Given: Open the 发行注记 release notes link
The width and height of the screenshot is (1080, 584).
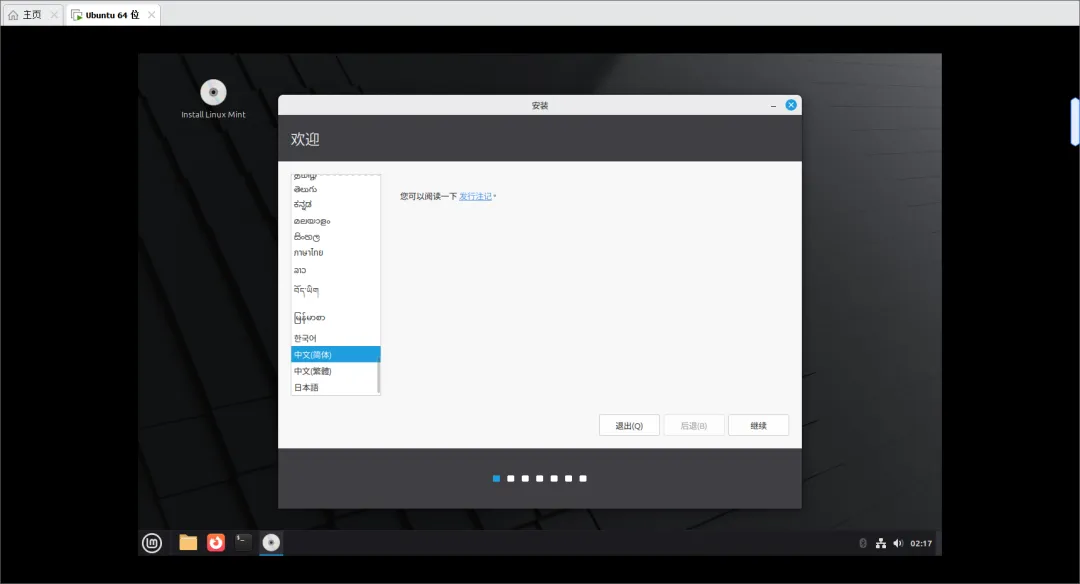Looking at the screenshot, I should [x=475, y=196].
